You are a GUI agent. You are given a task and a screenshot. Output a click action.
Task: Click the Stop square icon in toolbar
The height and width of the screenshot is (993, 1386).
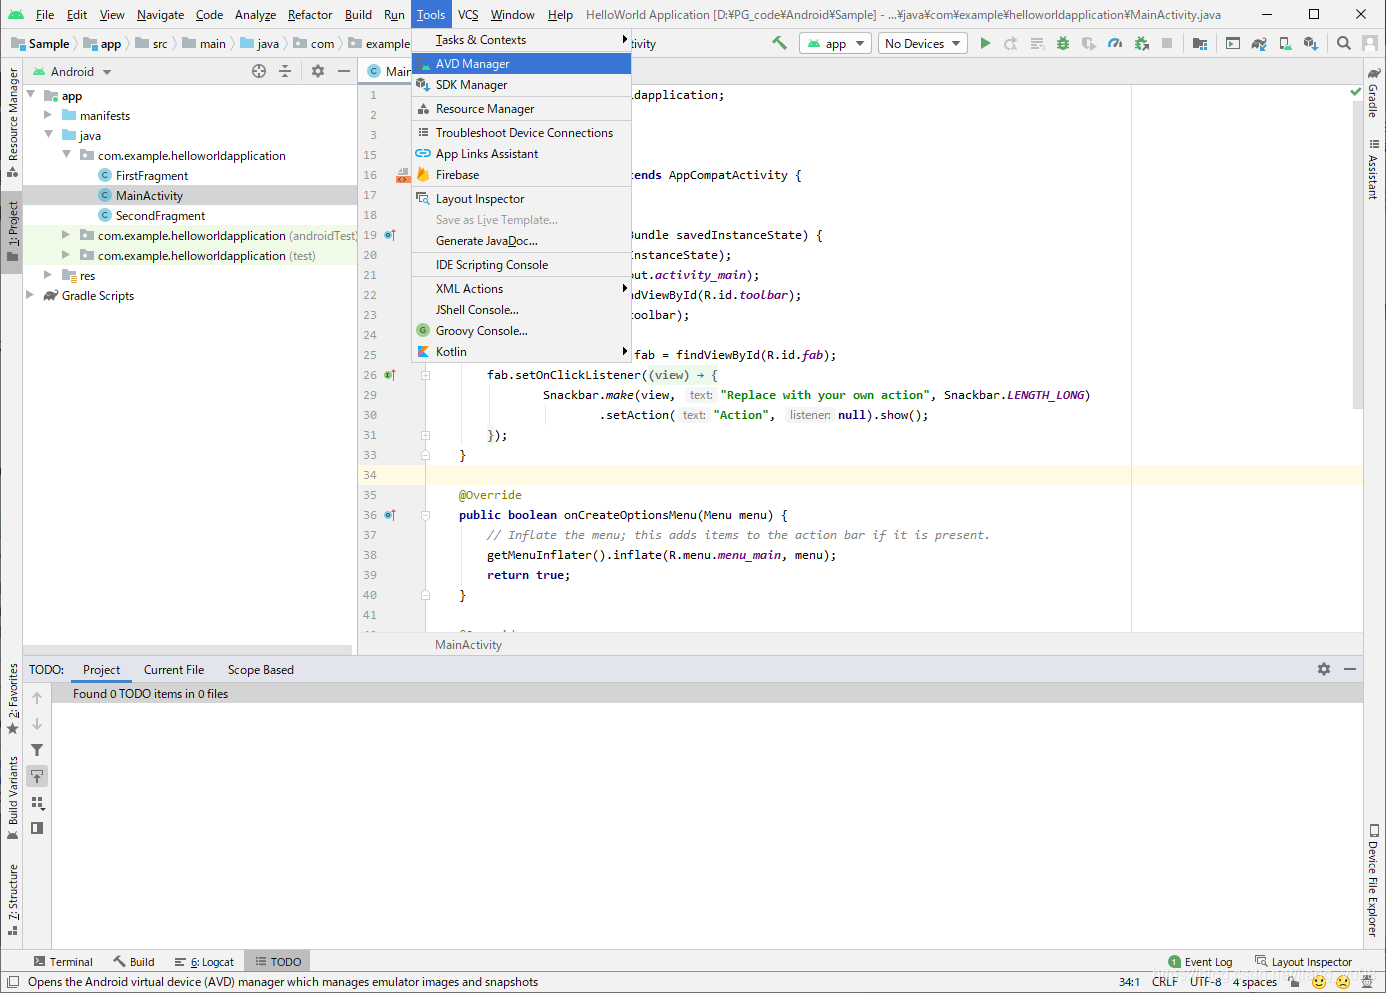pos(1167,43)
